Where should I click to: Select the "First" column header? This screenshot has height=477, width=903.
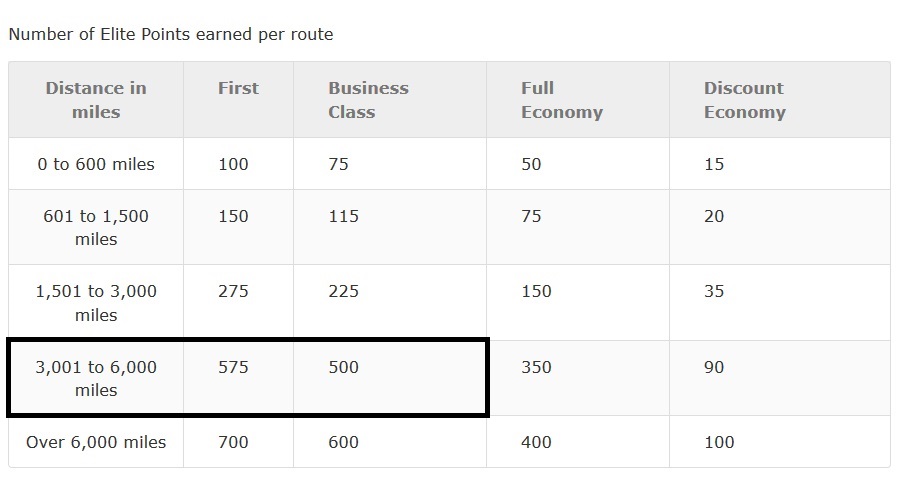[238, 88]
